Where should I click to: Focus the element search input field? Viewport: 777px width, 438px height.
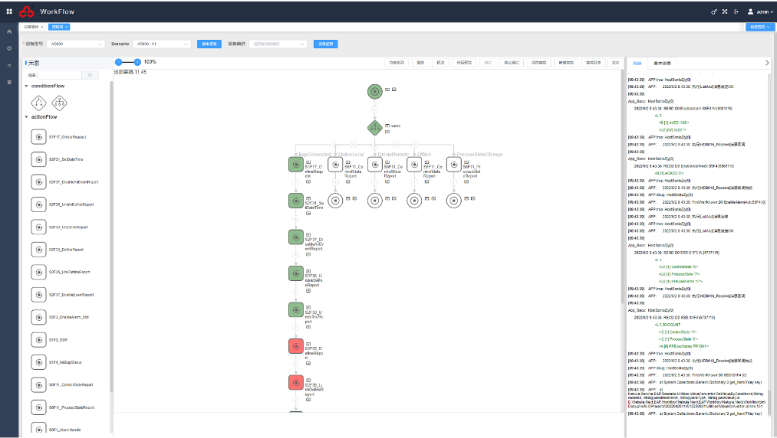[60, 75]
